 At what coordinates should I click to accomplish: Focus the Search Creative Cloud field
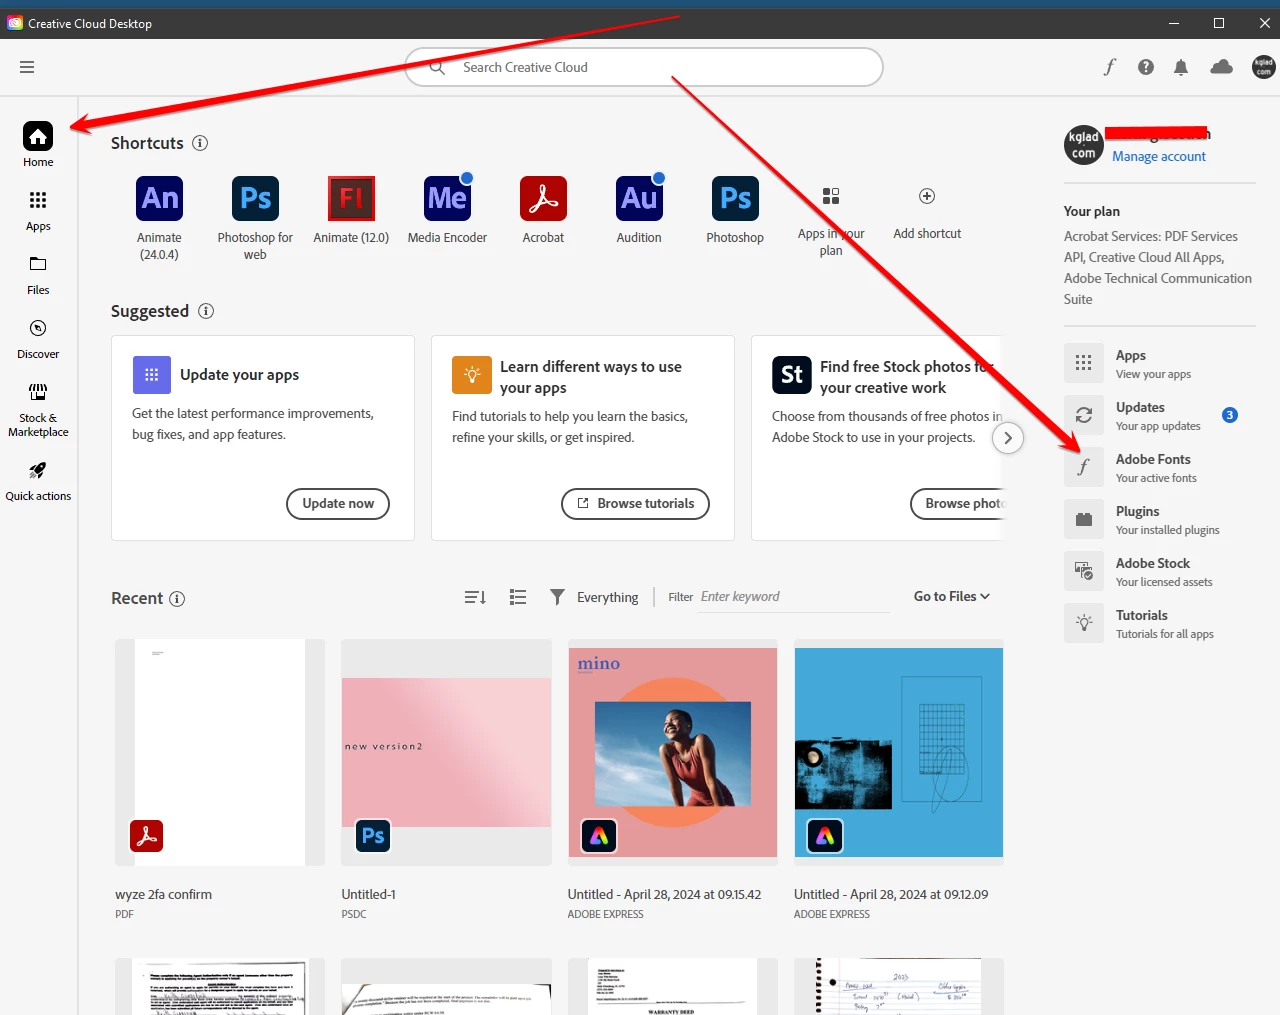tap(644, 67)
